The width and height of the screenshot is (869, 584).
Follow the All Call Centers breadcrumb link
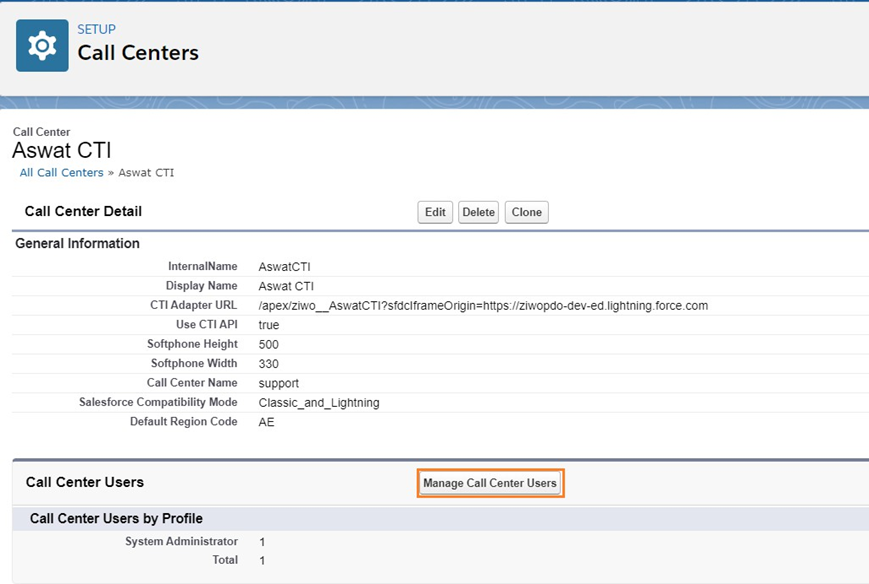tap(62, 173)
